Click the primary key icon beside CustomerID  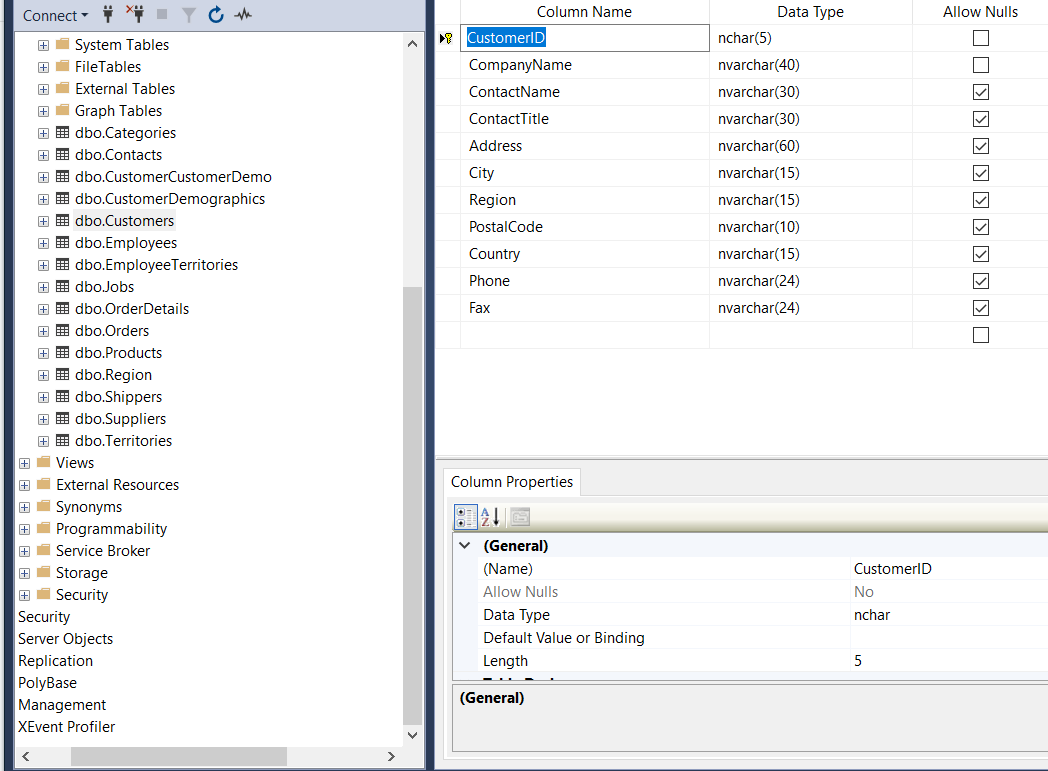446,38
